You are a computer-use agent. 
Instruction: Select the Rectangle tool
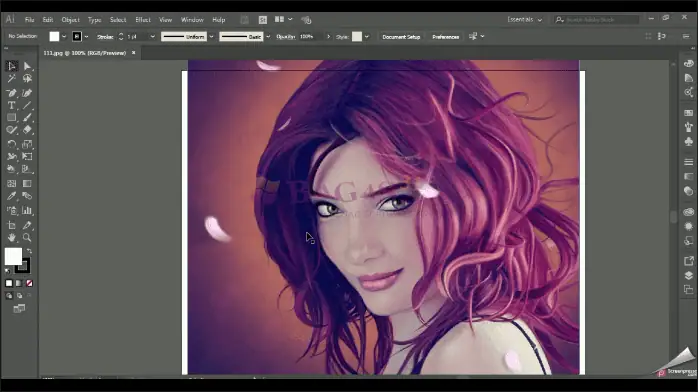12,117
